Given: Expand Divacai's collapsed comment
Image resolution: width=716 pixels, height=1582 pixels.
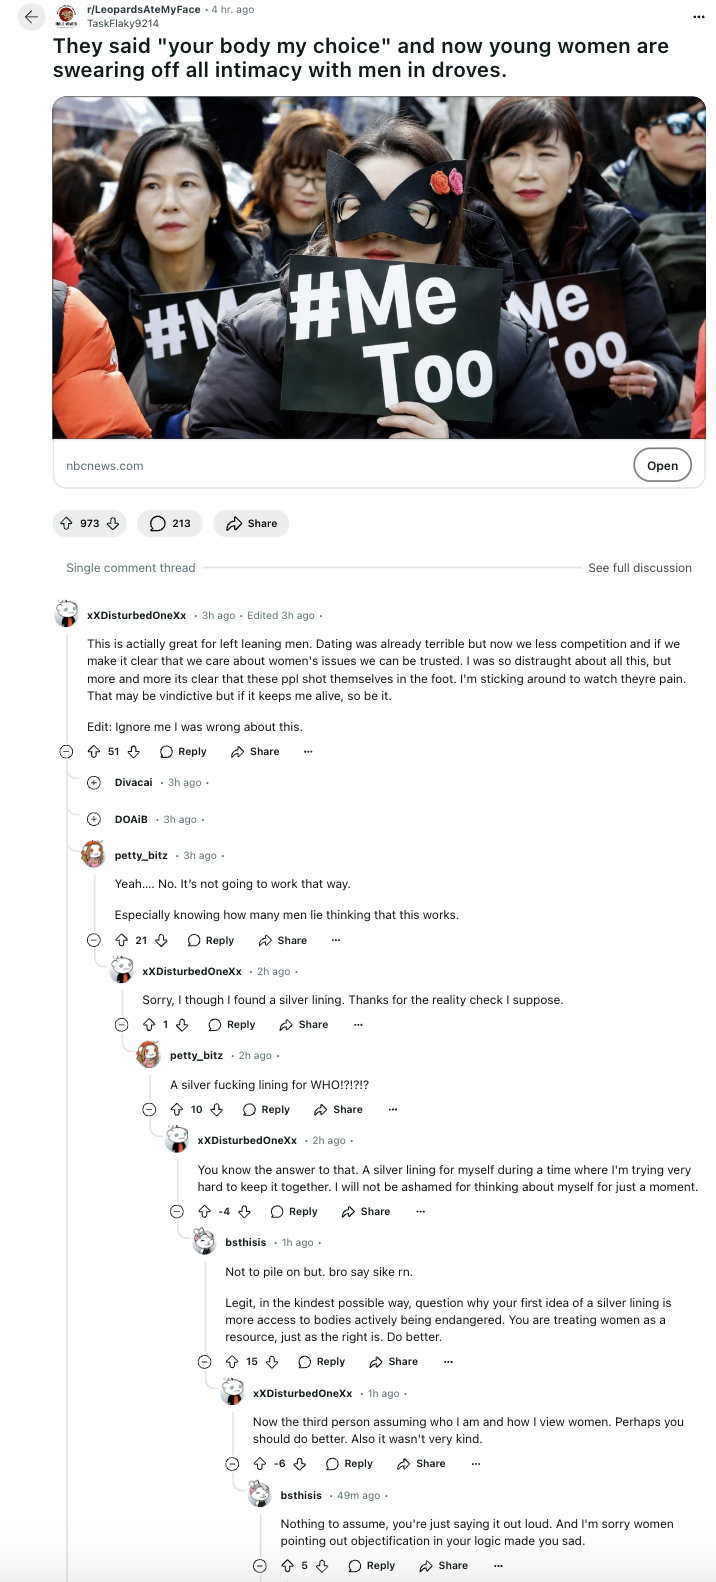Looking at the screenshot, I should tap(94, 782).
